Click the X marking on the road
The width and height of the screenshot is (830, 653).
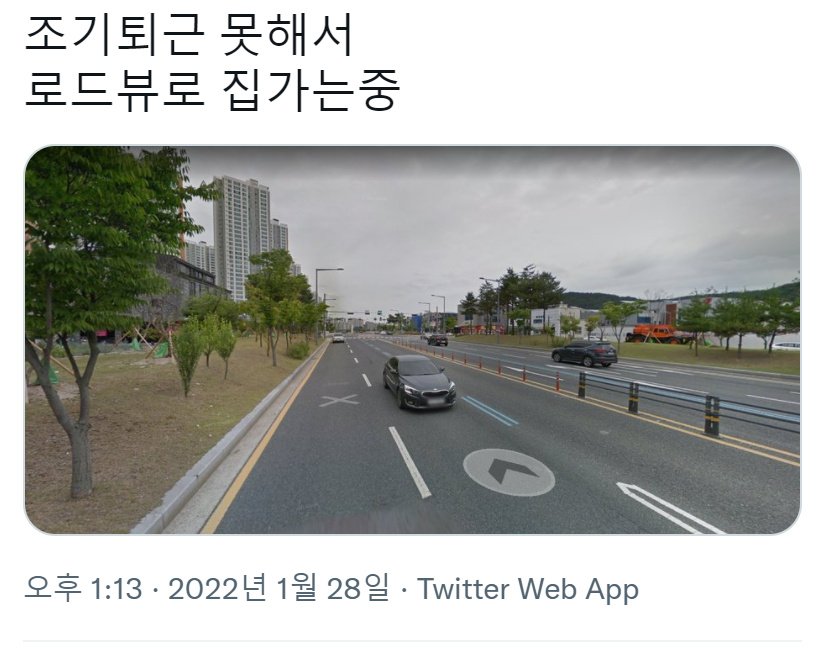[339, 401]
